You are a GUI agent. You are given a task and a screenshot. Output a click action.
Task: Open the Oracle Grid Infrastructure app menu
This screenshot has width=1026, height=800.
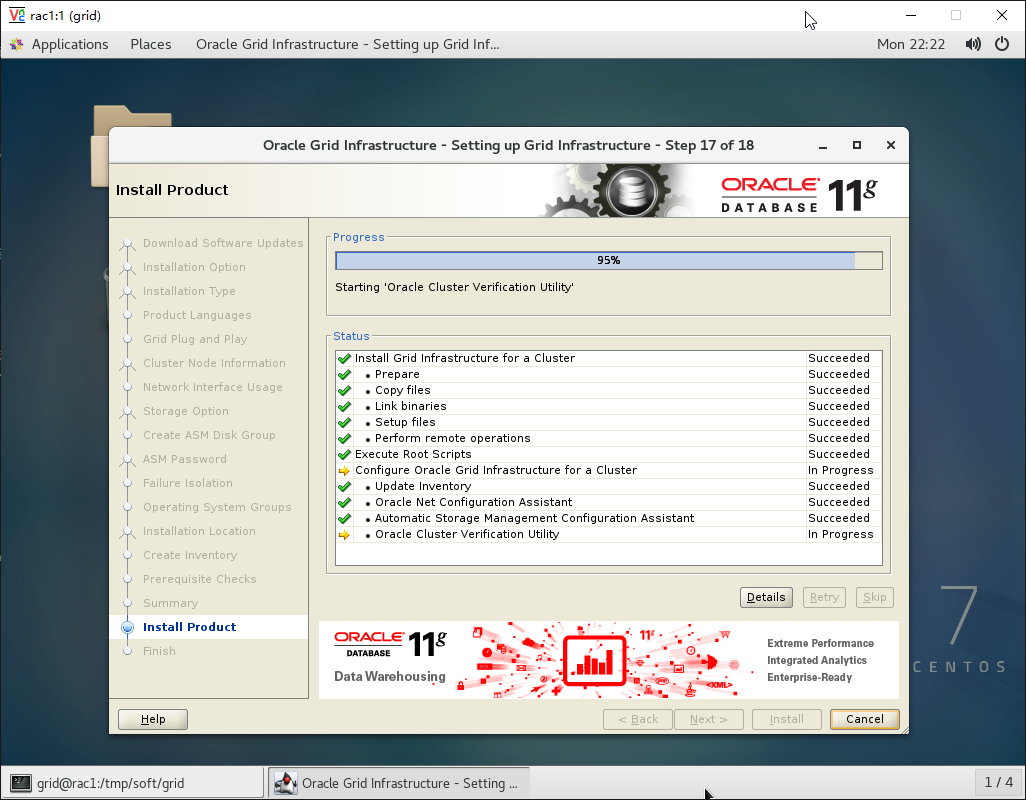[x=347, y=44]
